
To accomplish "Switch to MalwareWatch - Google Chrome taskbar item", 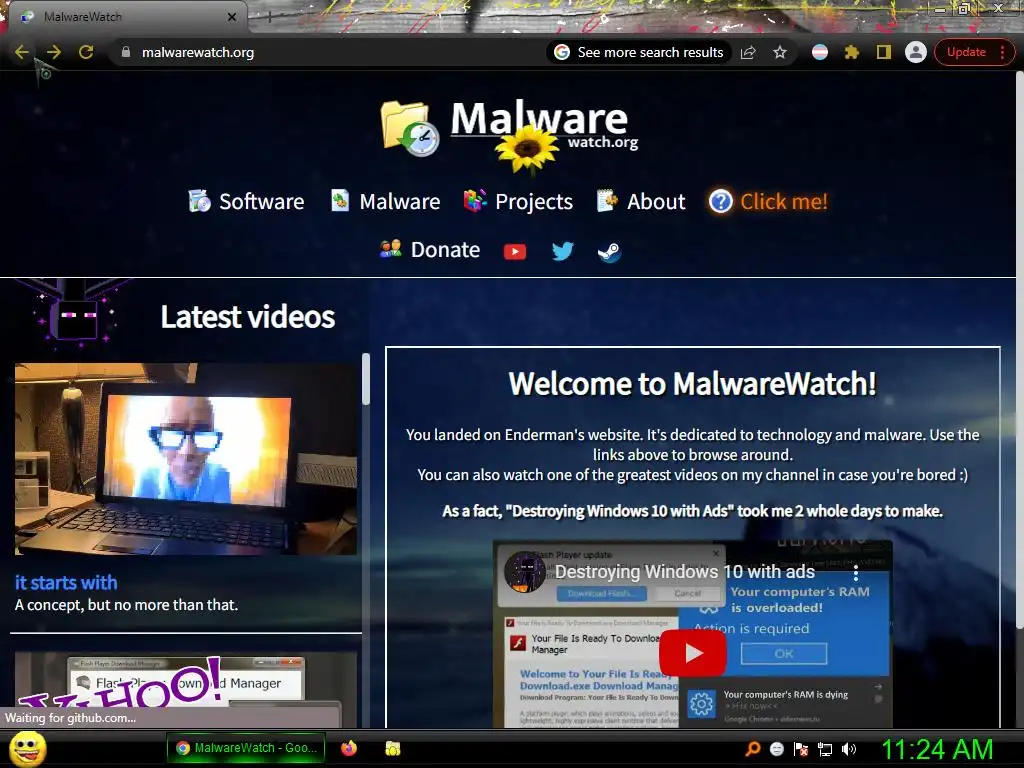I will (246, 748).
